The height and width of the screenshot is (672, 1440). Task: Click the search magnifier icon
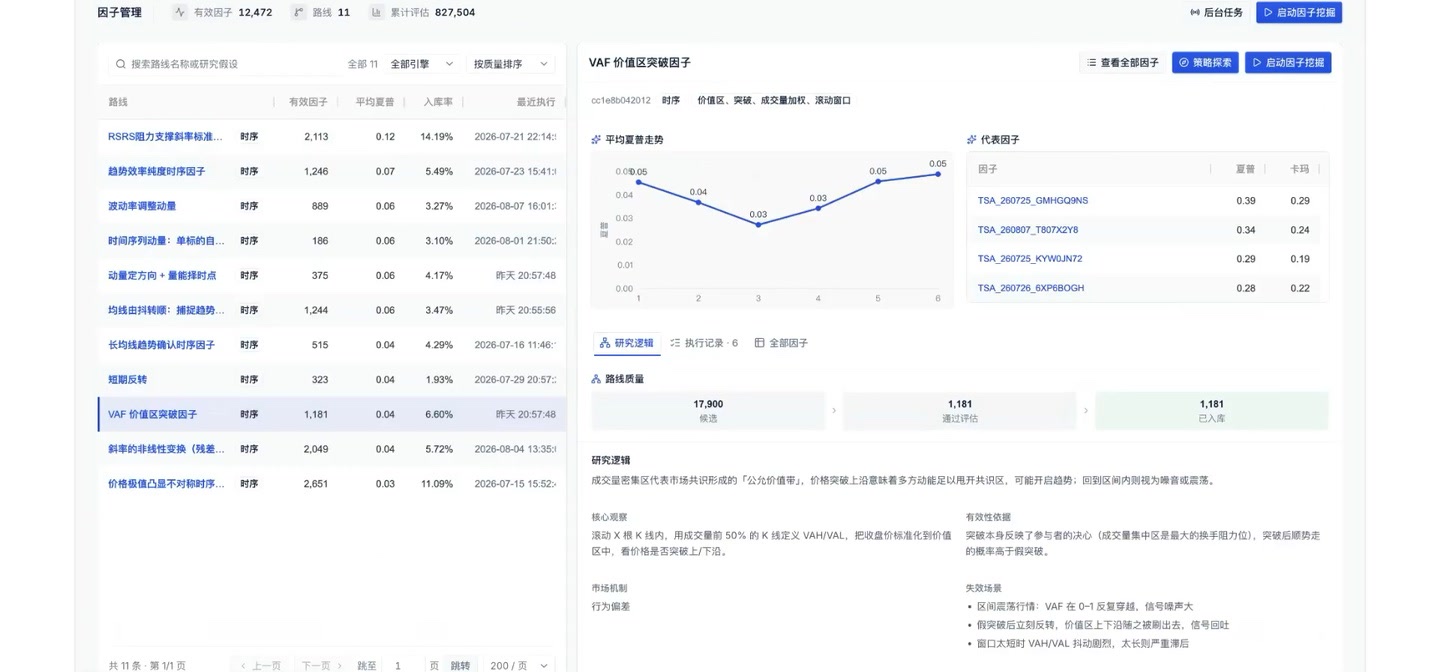point(121,64)
